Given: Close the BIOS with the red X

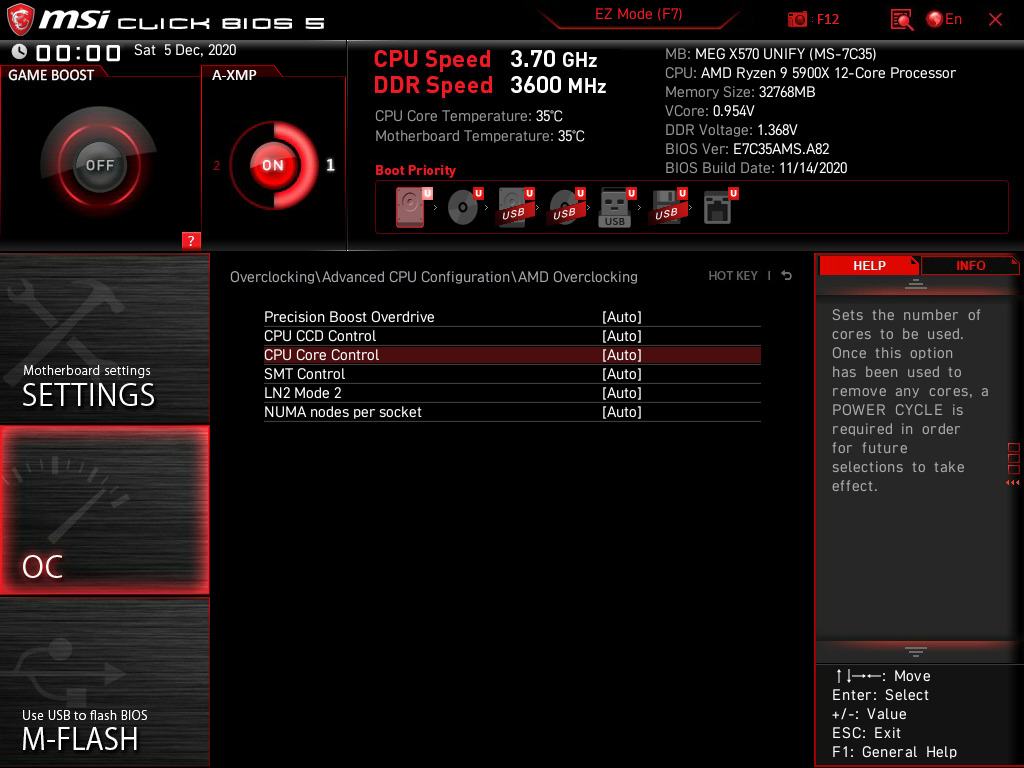Looking at the screenshot, I should tap(995, 20).
